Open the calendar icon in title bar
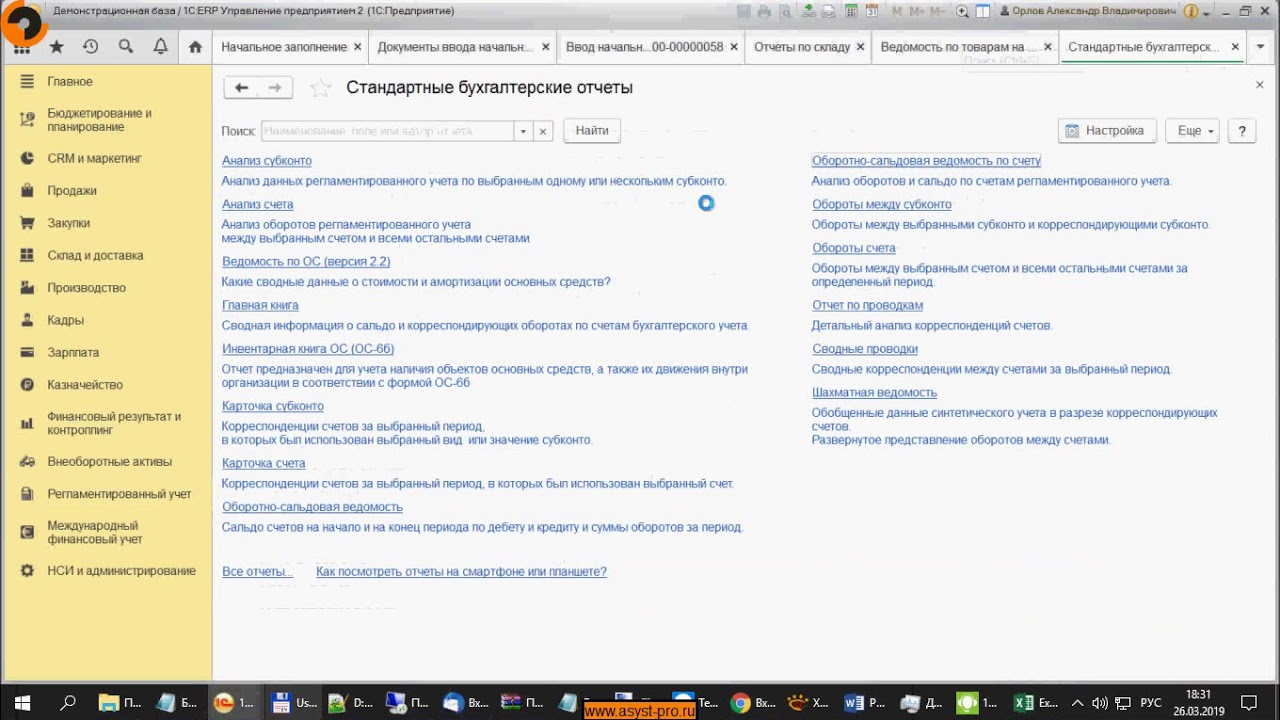This screenshot has height=720, width=1280. [872, 11]
